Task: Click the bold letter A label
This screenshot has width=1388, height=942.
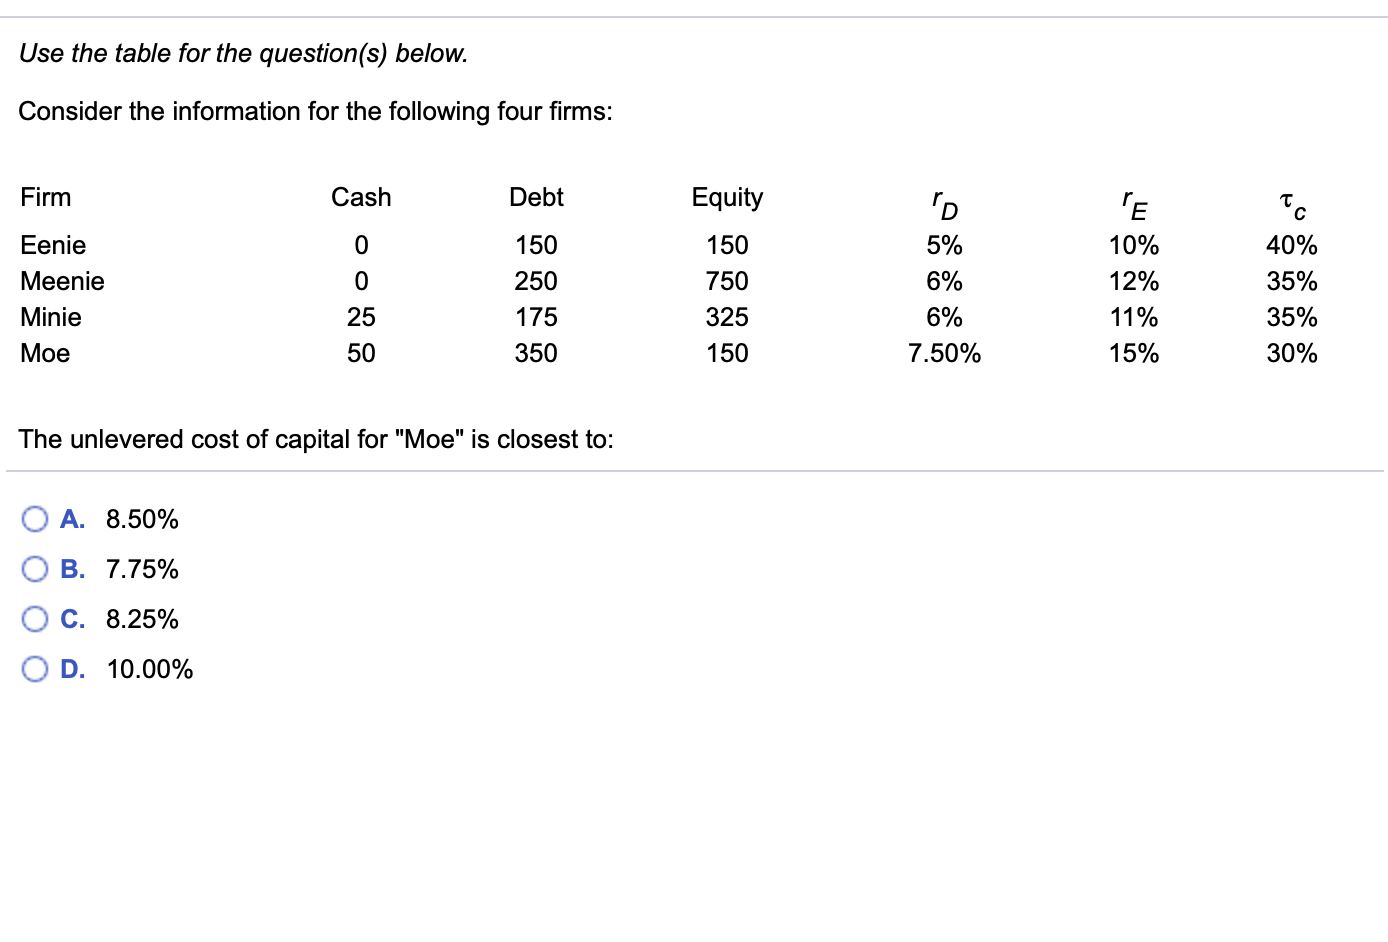Action: [x=72, y=519]
